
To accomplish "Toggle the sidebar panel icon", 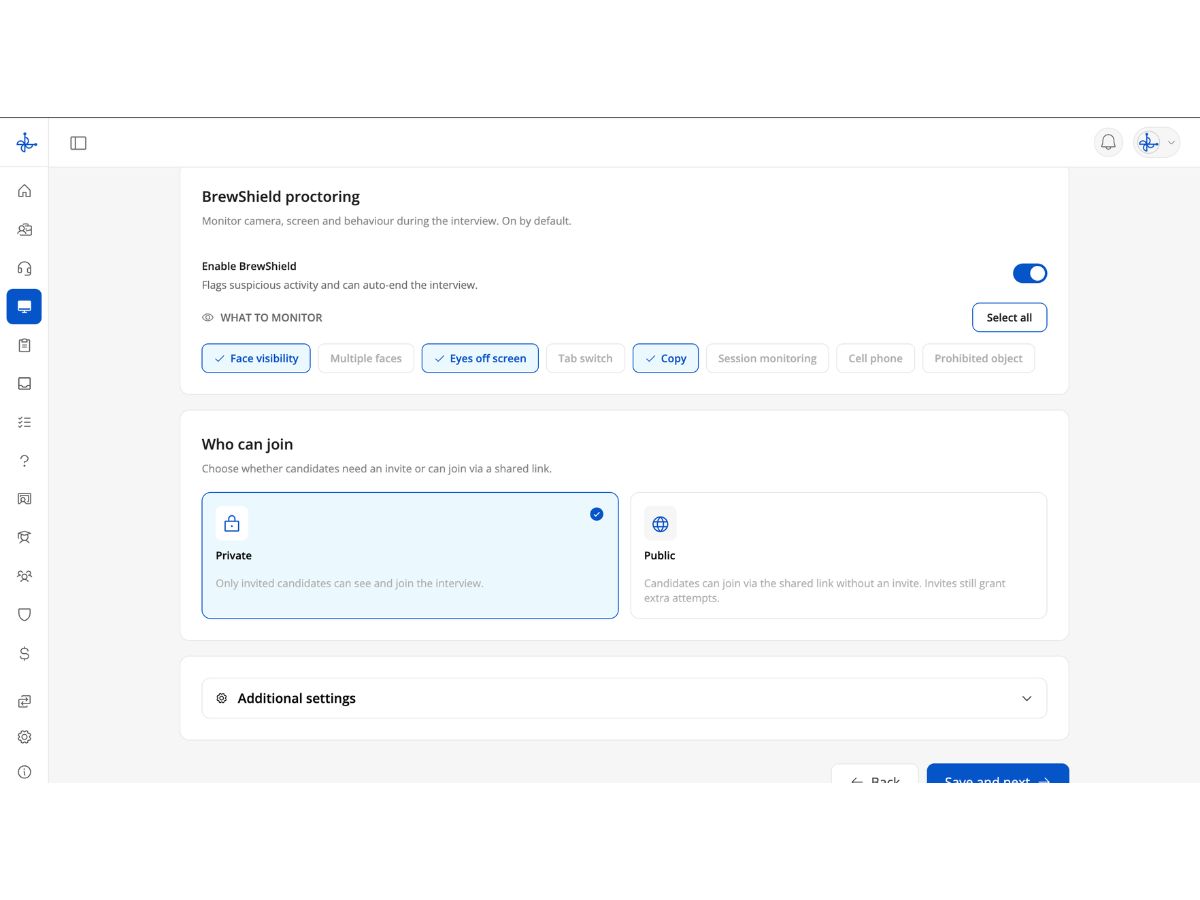I will click(x=78, y=143).
